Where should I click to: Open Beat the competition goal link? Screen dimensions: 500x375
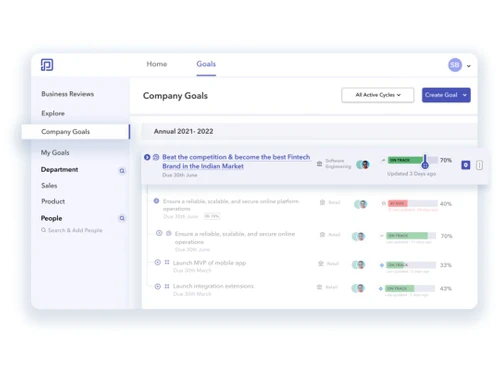(x=236, y=161)
